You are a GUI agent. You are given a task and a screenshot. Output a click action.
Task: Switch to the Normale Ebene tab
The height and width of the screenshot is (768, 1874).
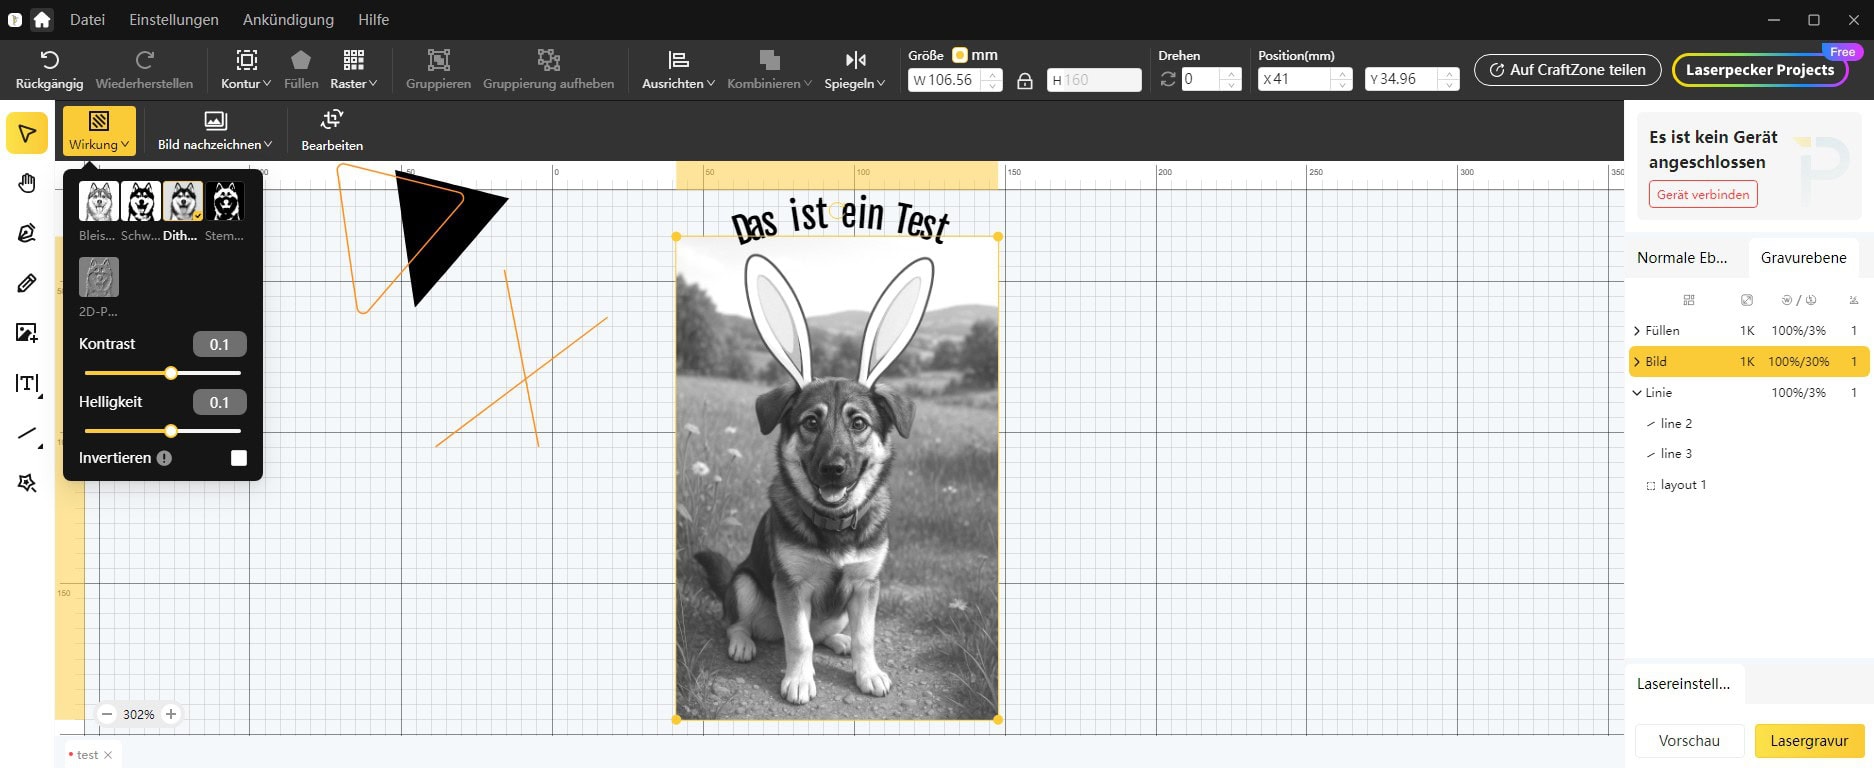point(1682,258)
